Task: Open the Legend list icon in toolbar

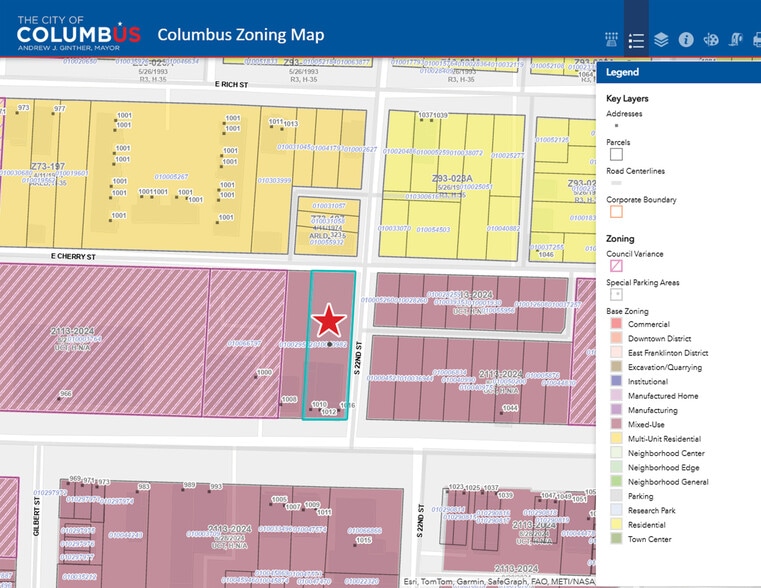Action: 636,40
